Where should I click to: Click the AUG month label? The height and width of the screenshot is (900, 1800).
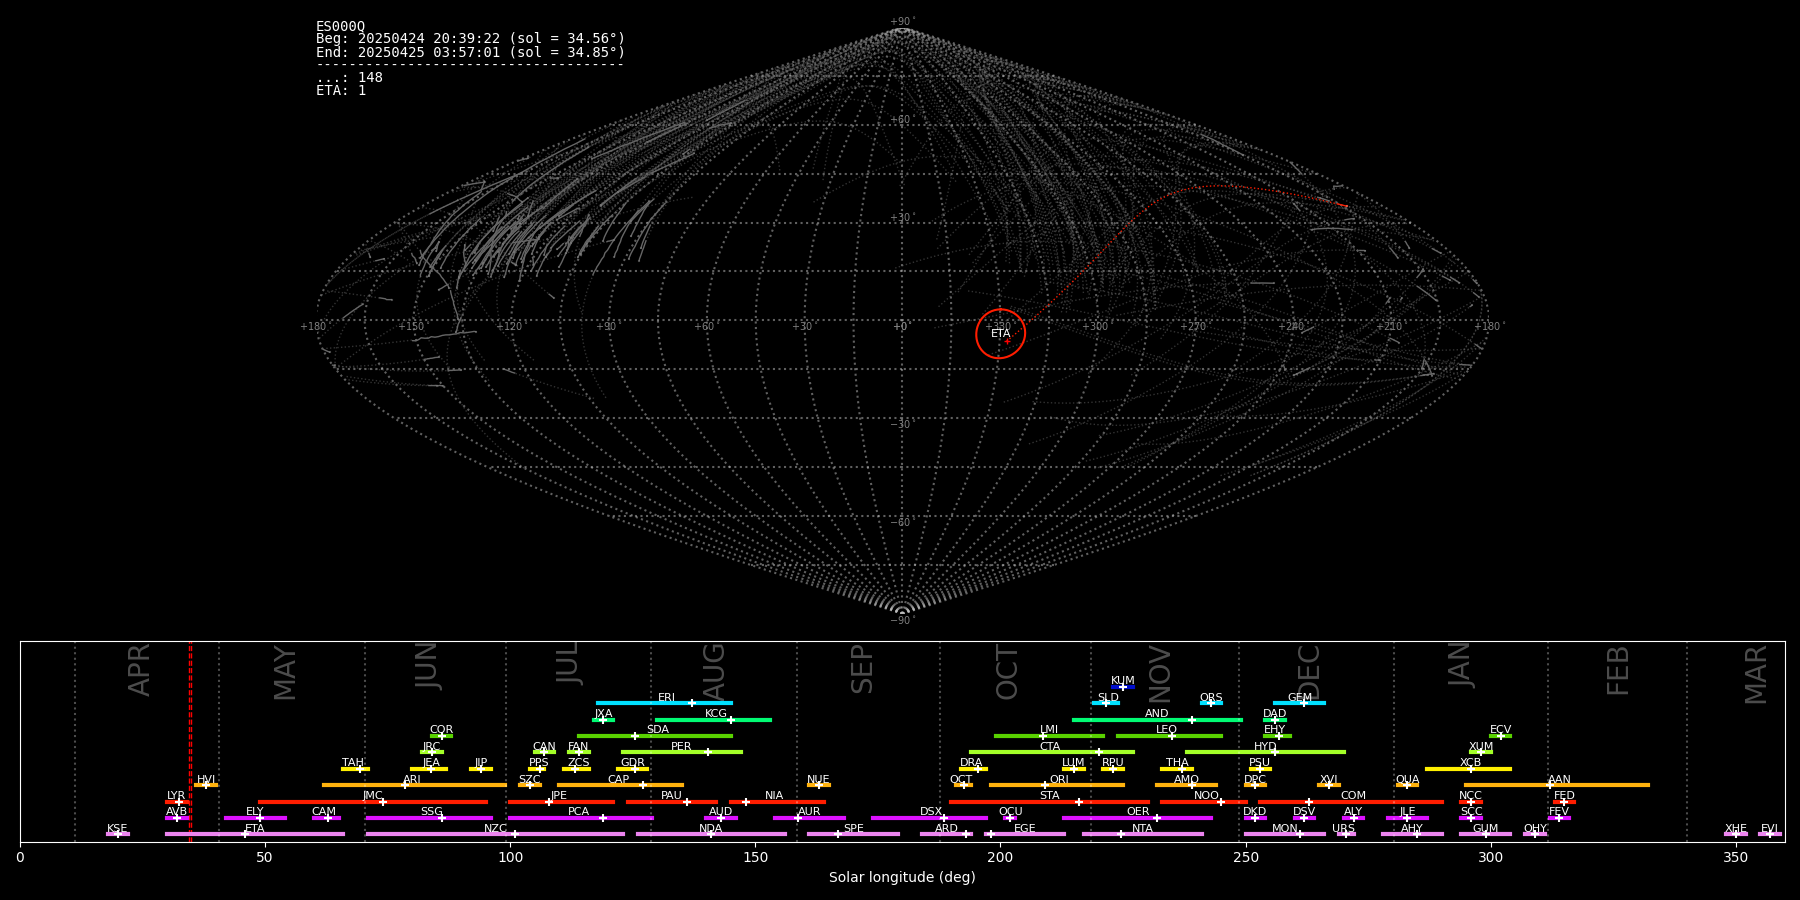pos(714,671)
